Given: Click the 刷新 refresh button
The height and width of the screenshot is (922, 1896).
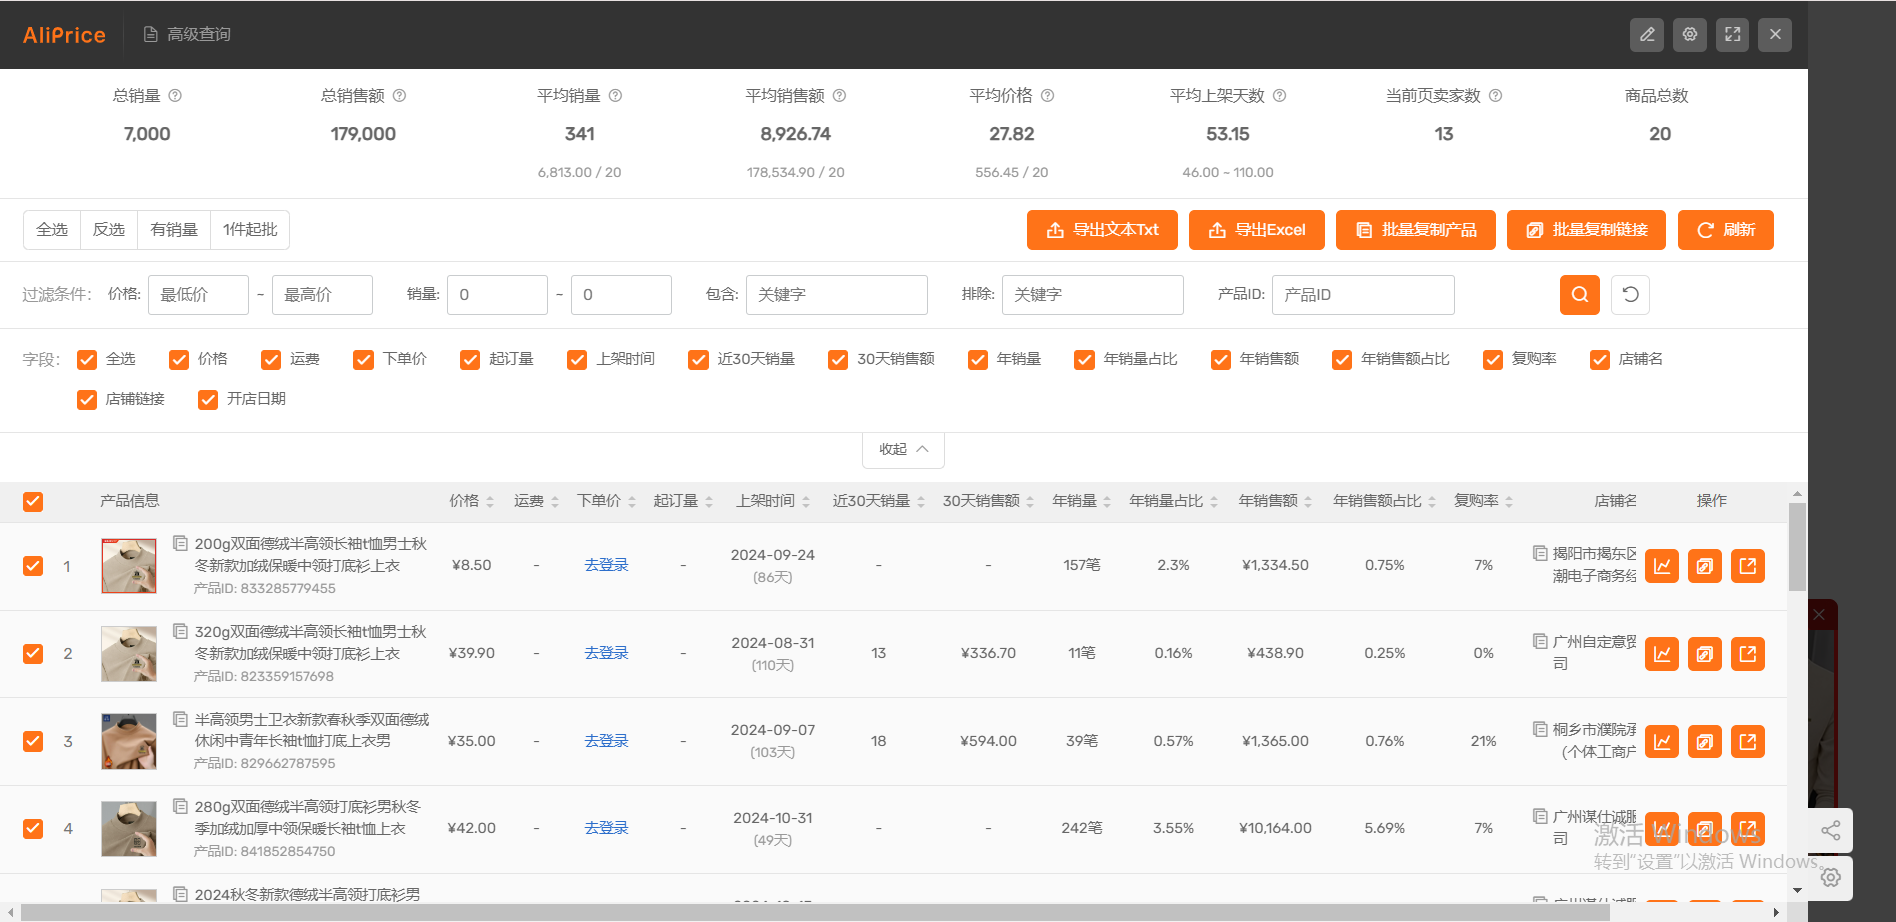Looking at the screenshot, I should pyautogui.click(x=1726, y=230).
